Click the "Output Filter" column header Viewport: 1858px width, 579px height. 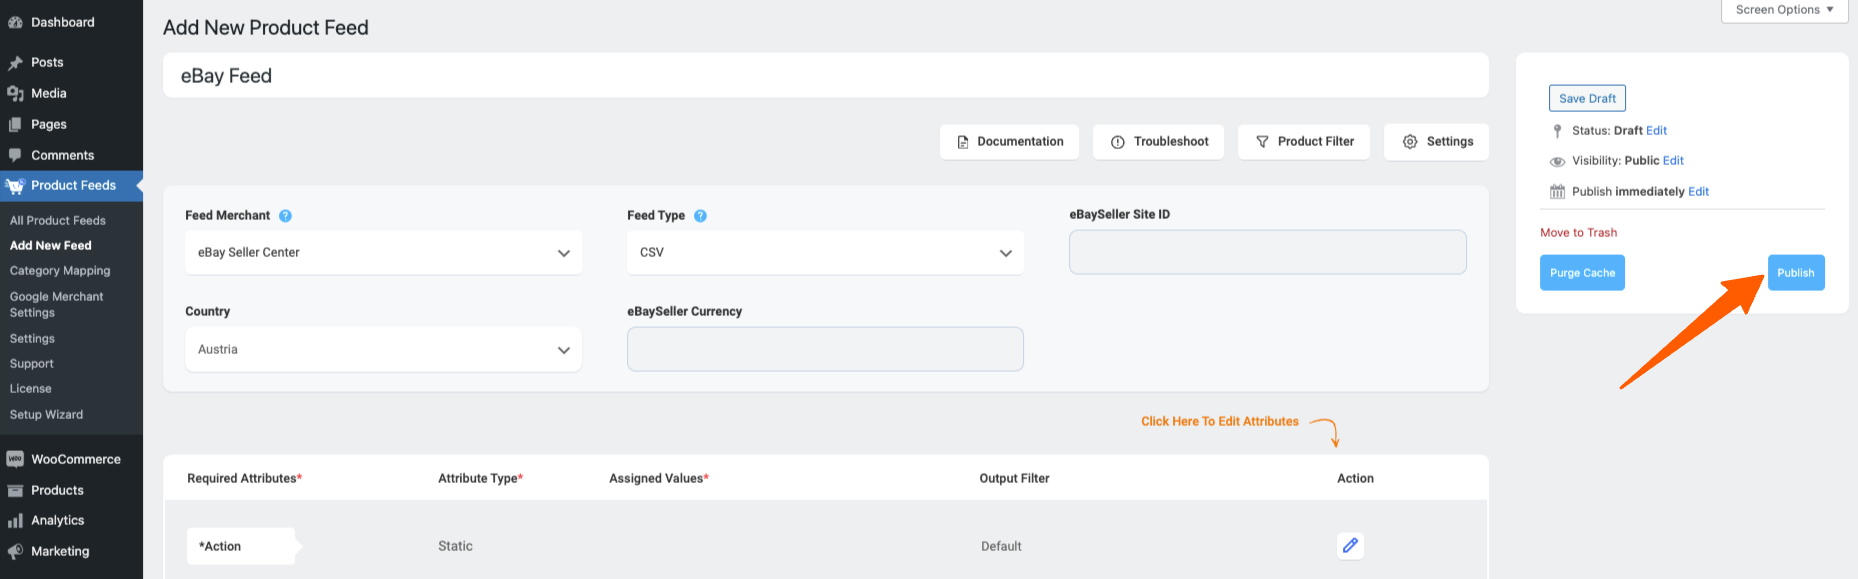(1014, 479)
